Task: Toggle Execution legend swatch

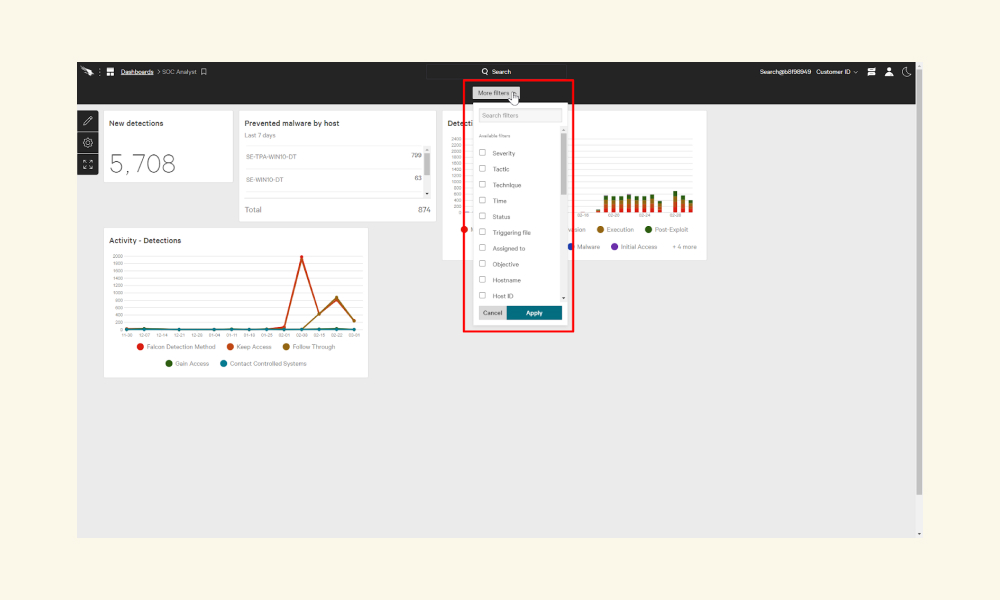Action: [x=600, y=230]
